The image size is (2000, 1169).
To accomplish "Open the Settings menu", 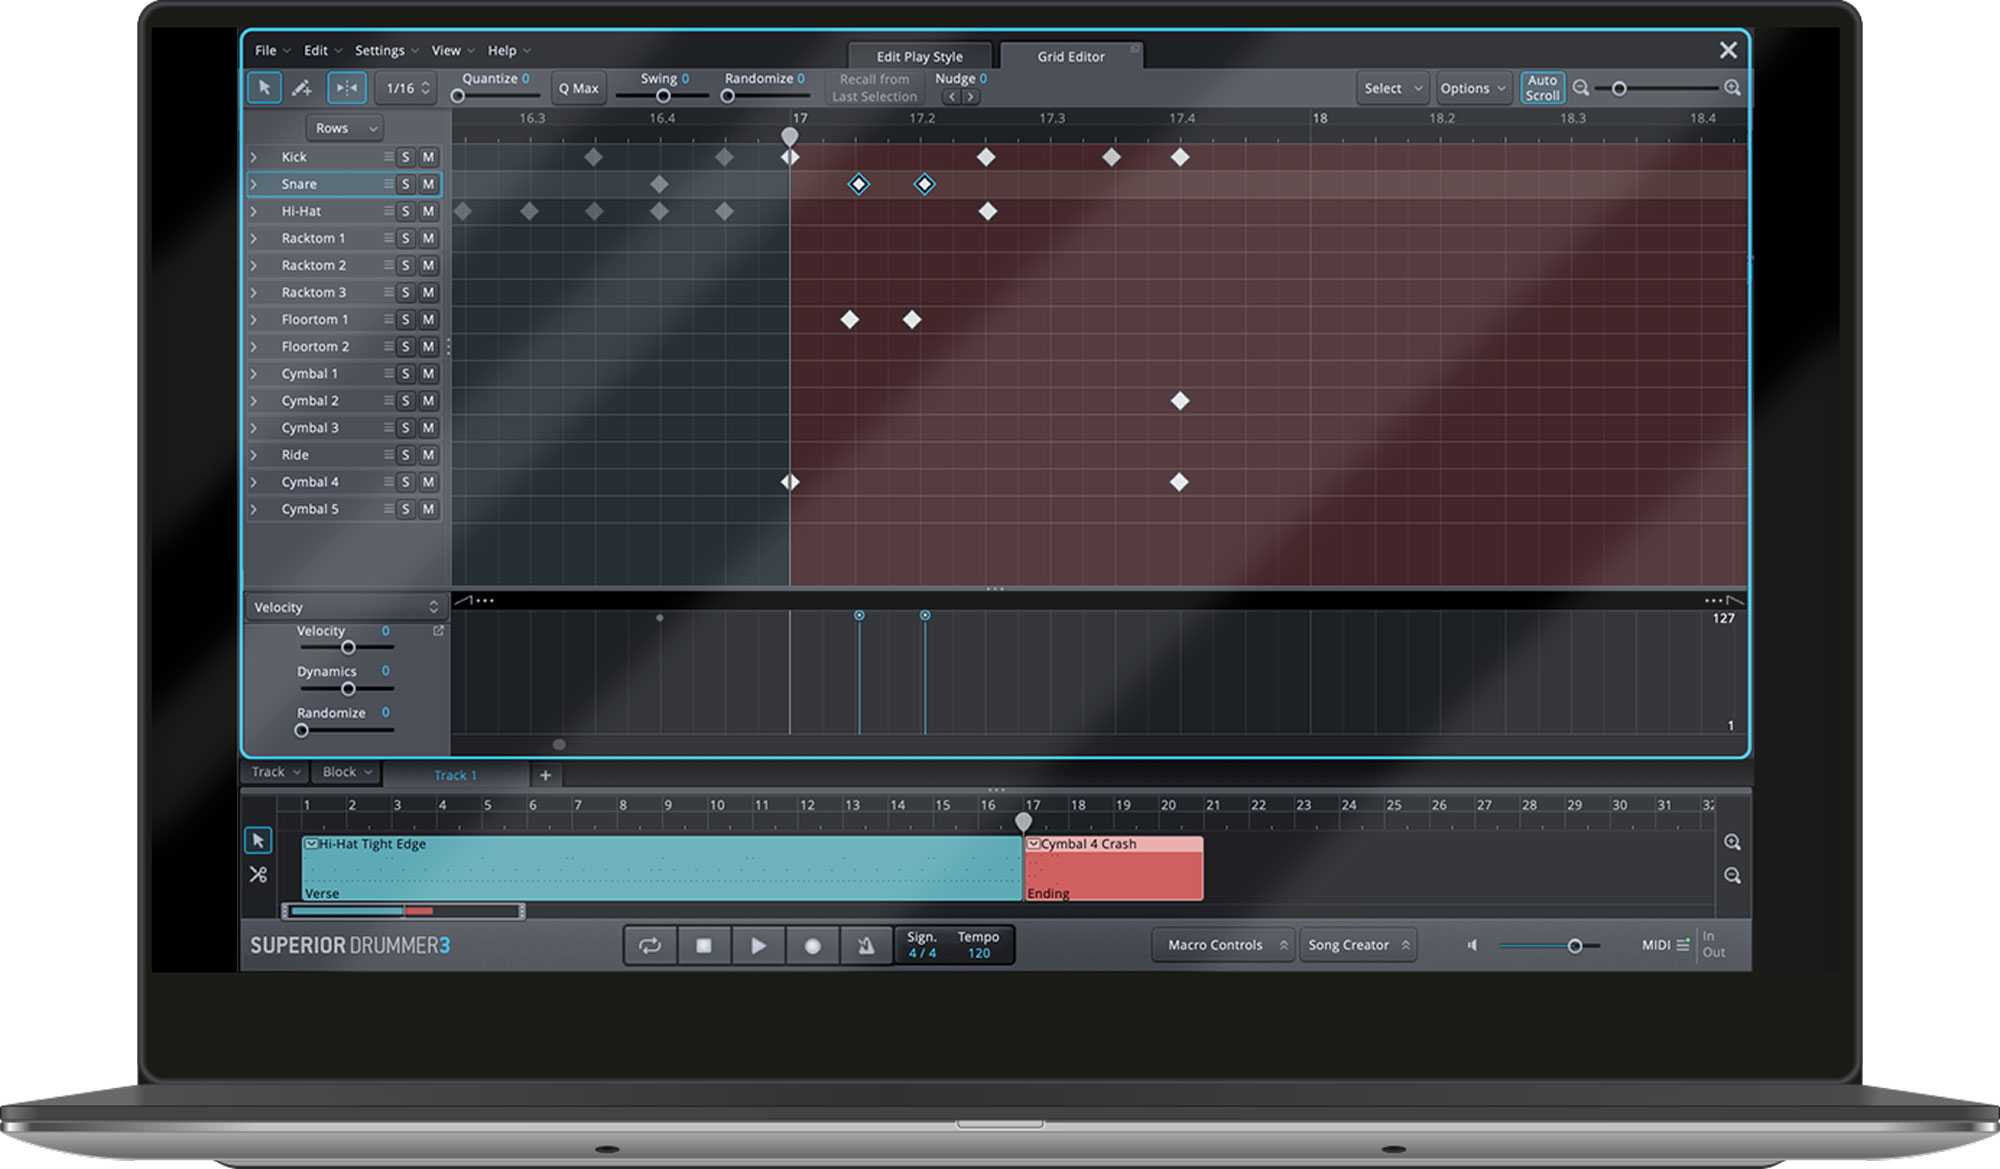I will [387, 50].
